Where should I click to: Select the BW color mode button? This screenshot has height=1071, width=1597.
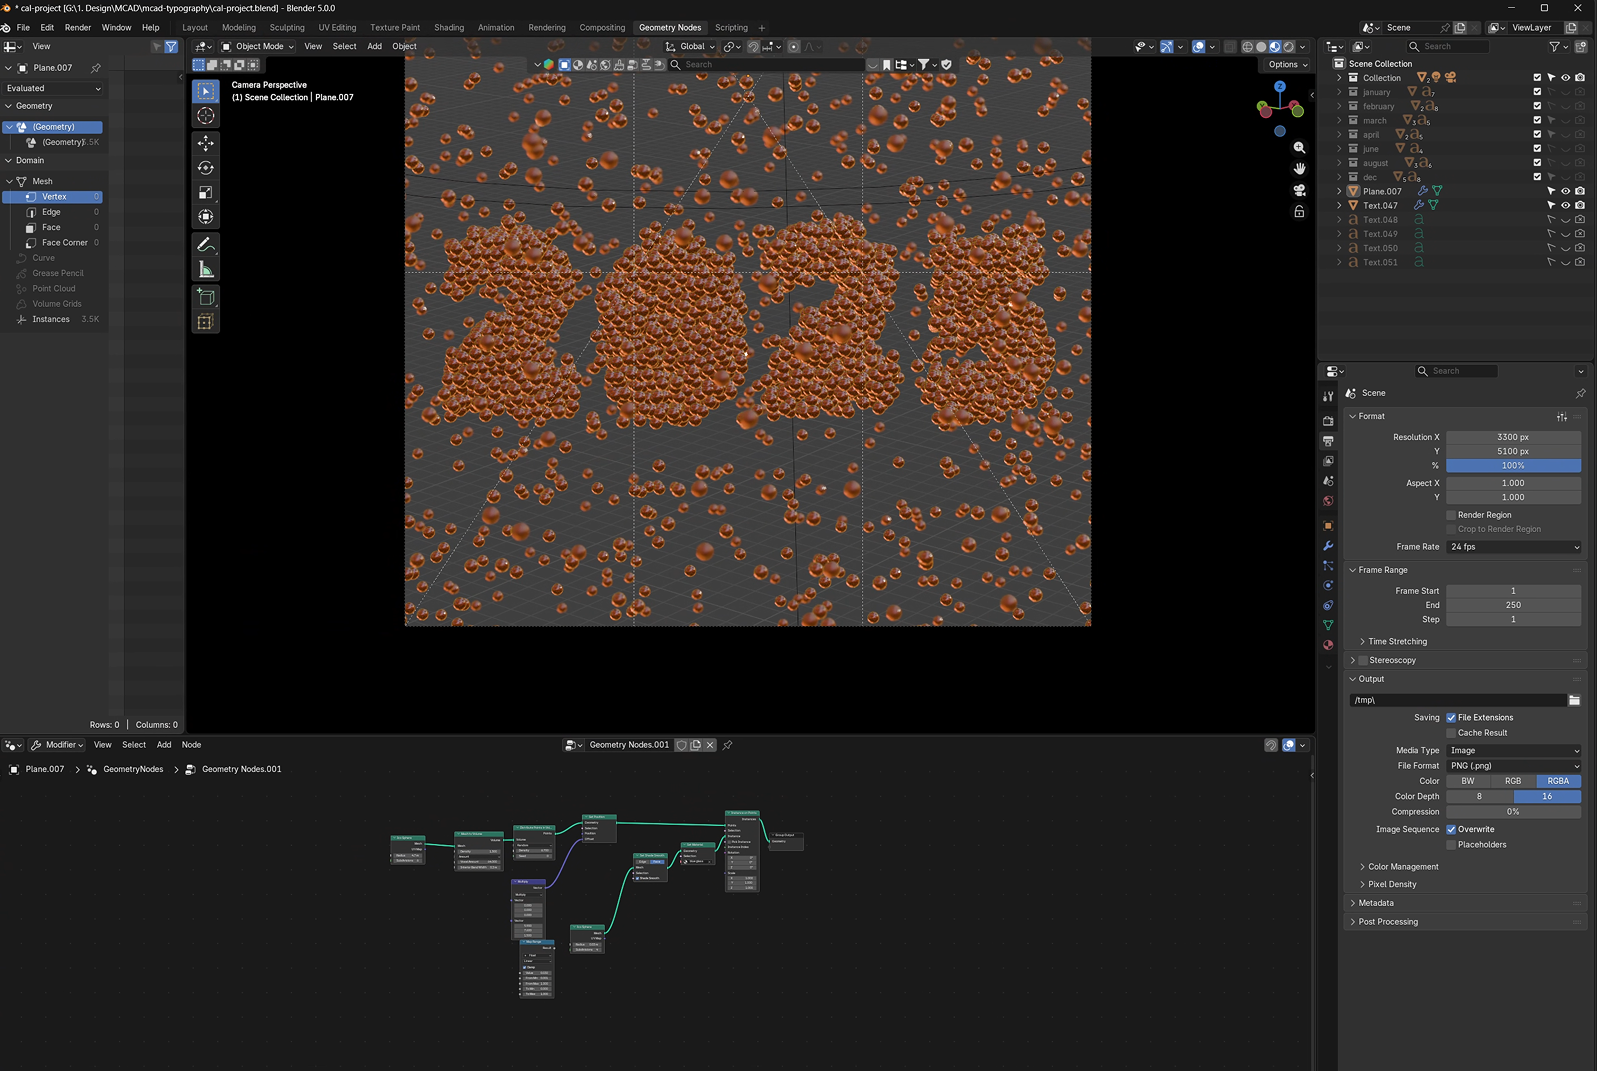pyautogui.click(x=1468, y=781)
